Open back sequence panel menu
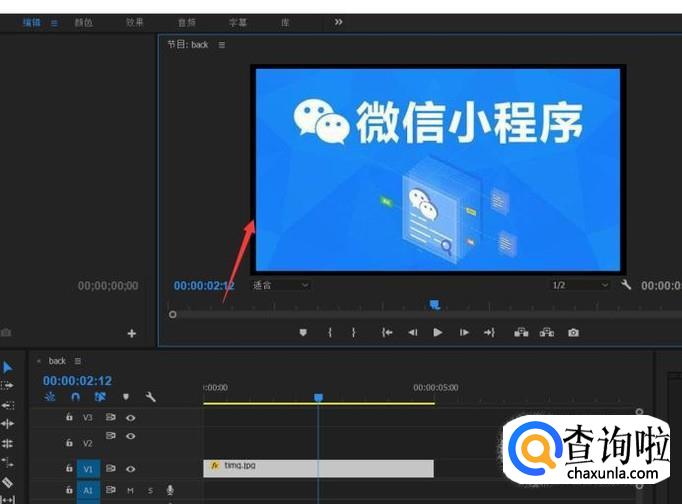Viewport: 682px width, 504px height. tap(78, 361)
